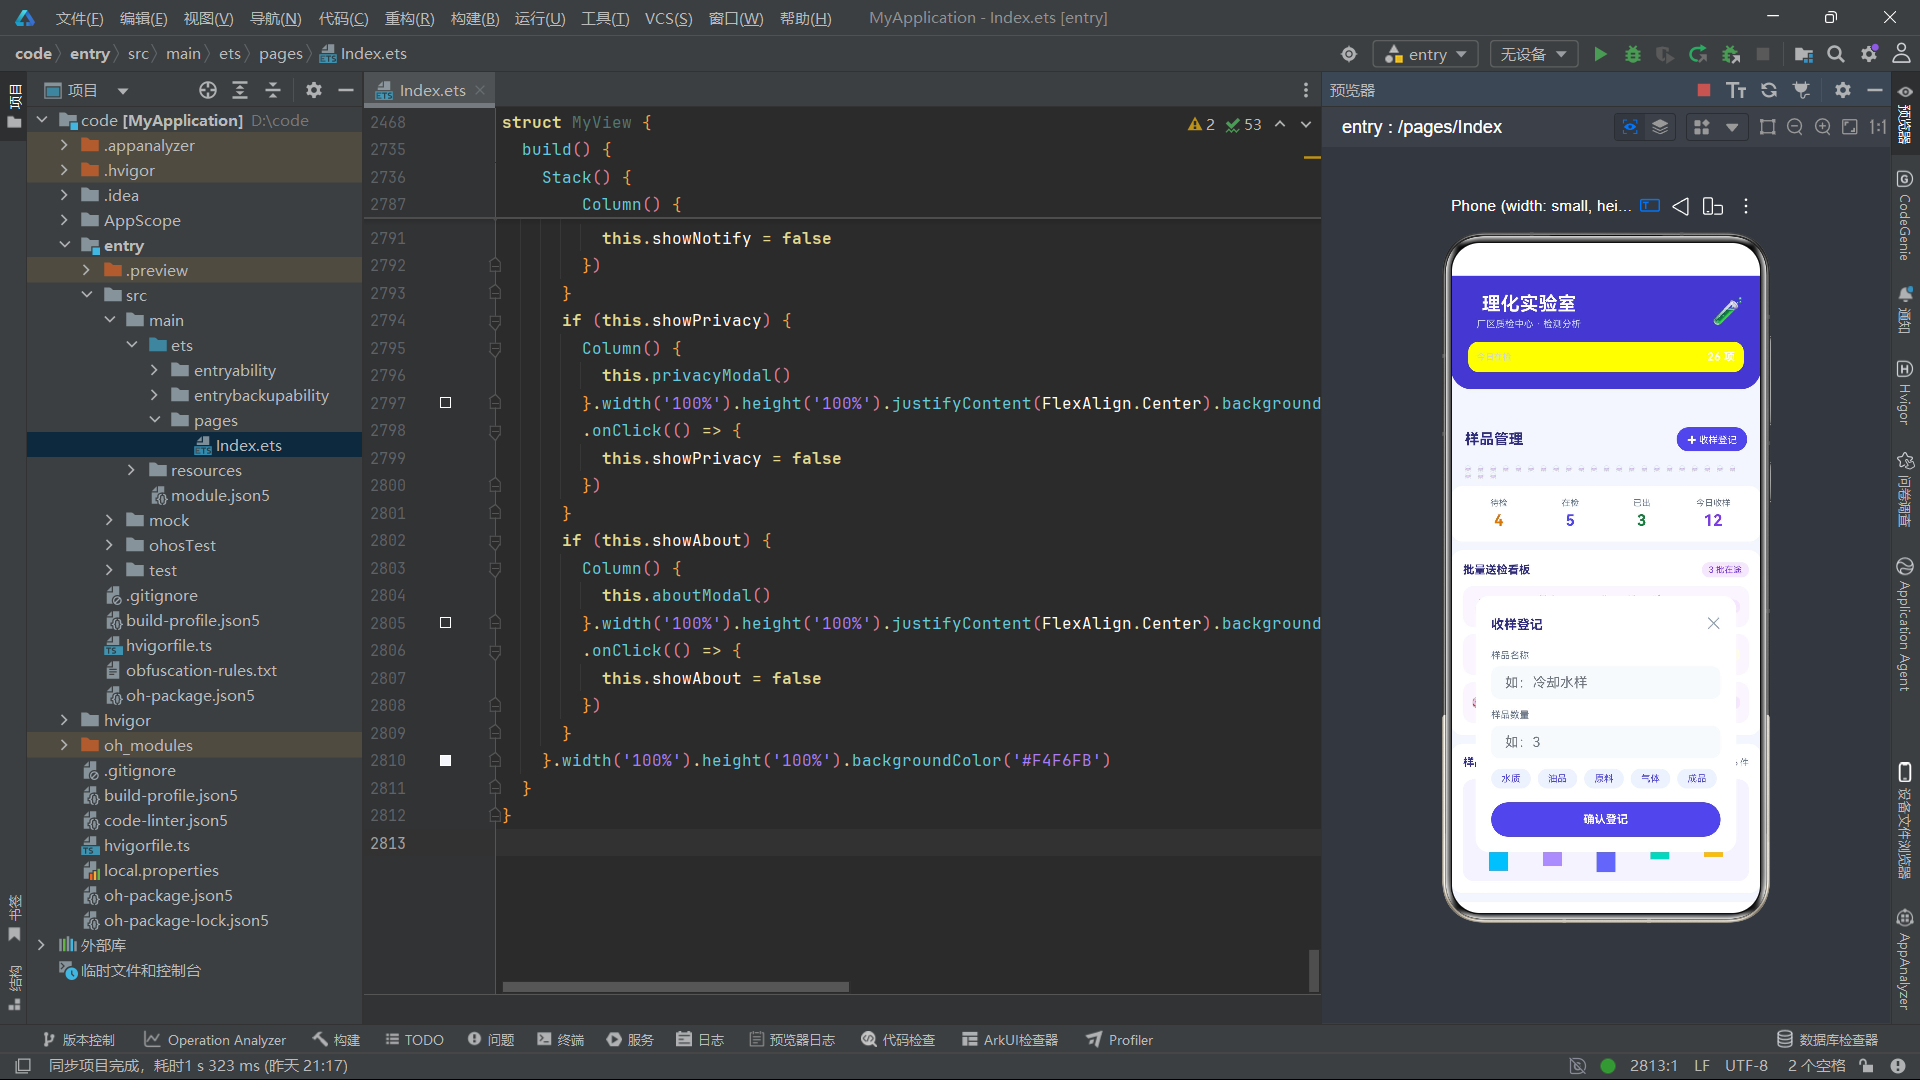This screenshot has width=1920, height=1080.
Task: Toggle the previewer layers view
Action: pyautogui.click(x=1660, y=127)
